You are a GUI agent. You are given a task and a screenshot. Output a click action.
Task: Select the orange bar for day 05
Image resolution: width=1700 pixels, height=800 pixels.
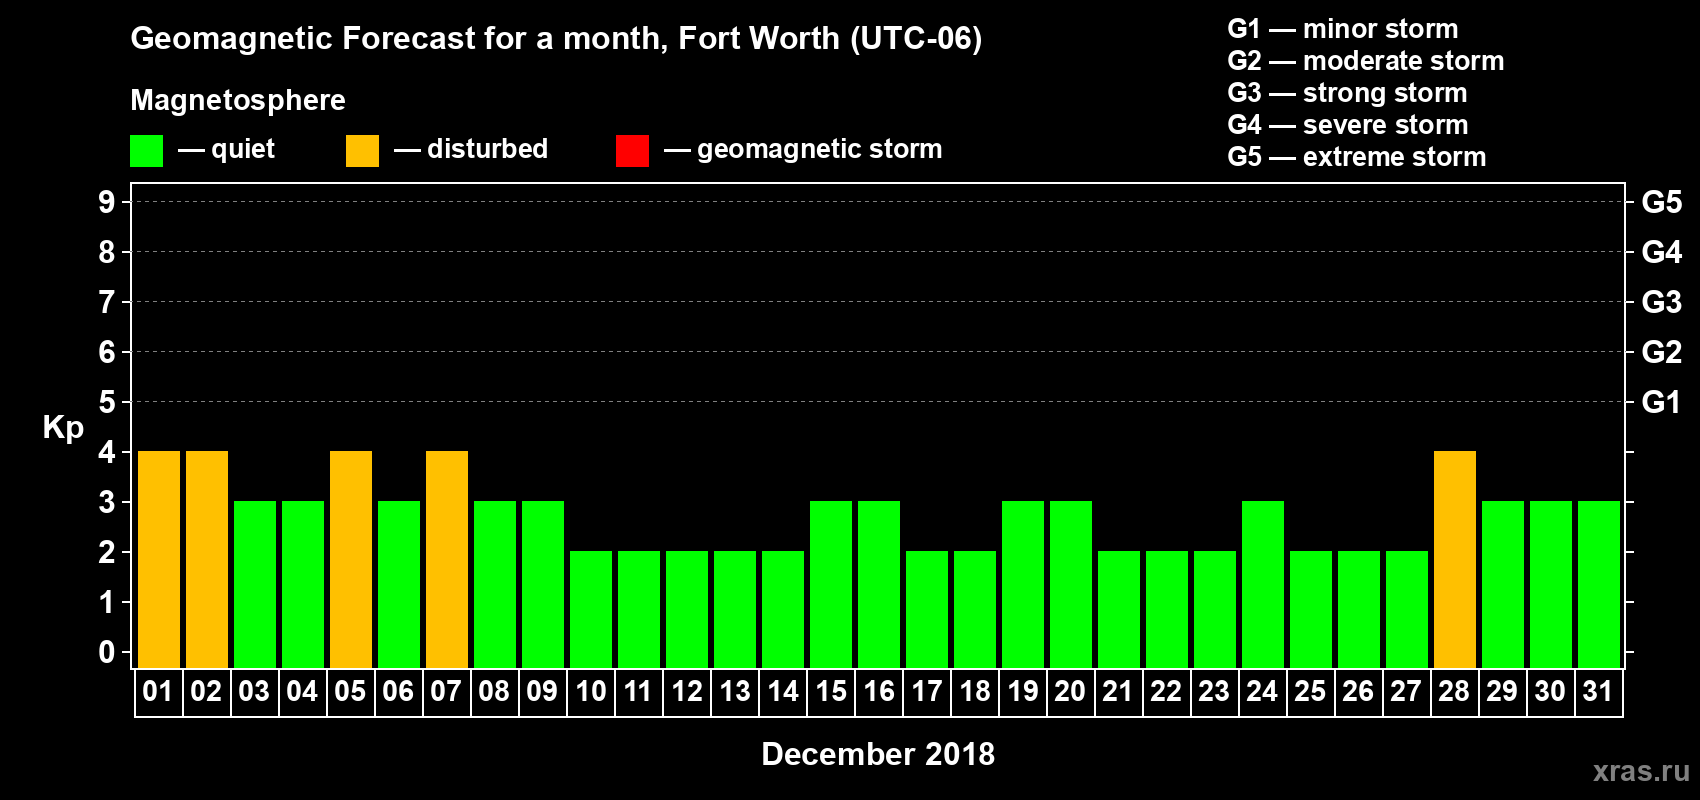pos(351,559)
